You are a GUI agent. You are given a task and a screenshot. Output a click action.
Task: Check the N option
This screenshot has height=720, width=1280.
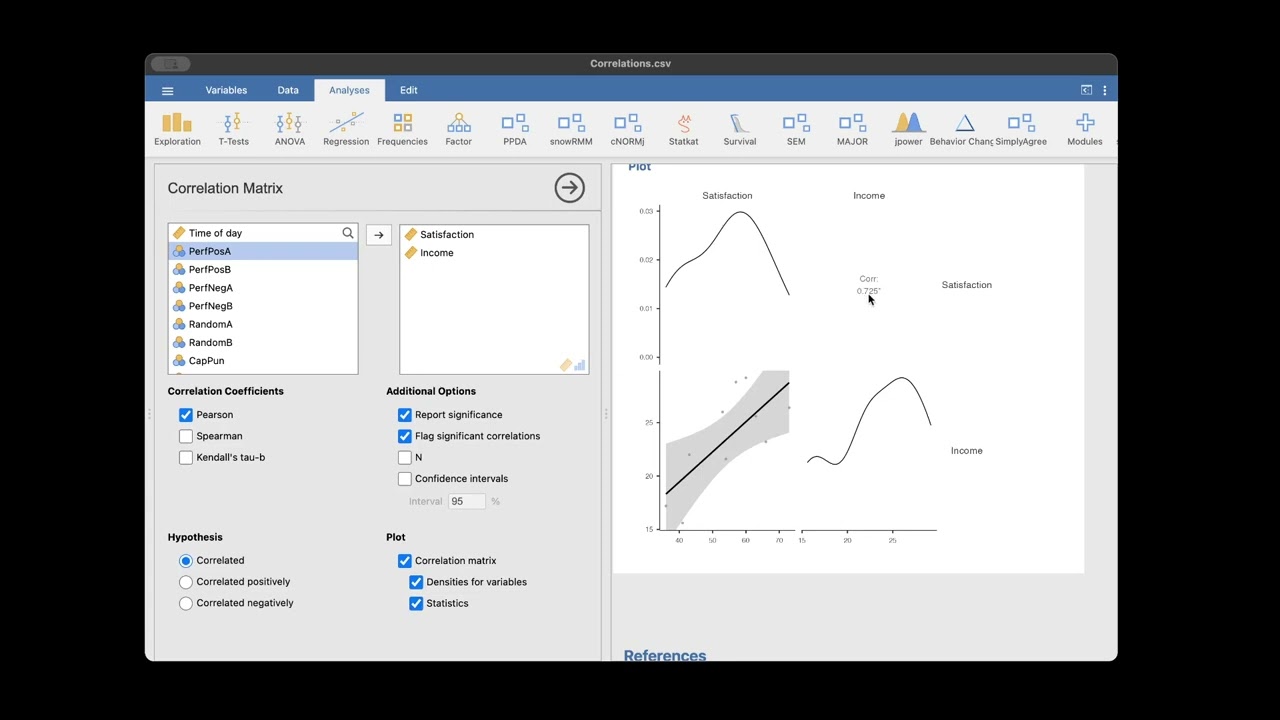pyautogui.click(x=405, y=457)
